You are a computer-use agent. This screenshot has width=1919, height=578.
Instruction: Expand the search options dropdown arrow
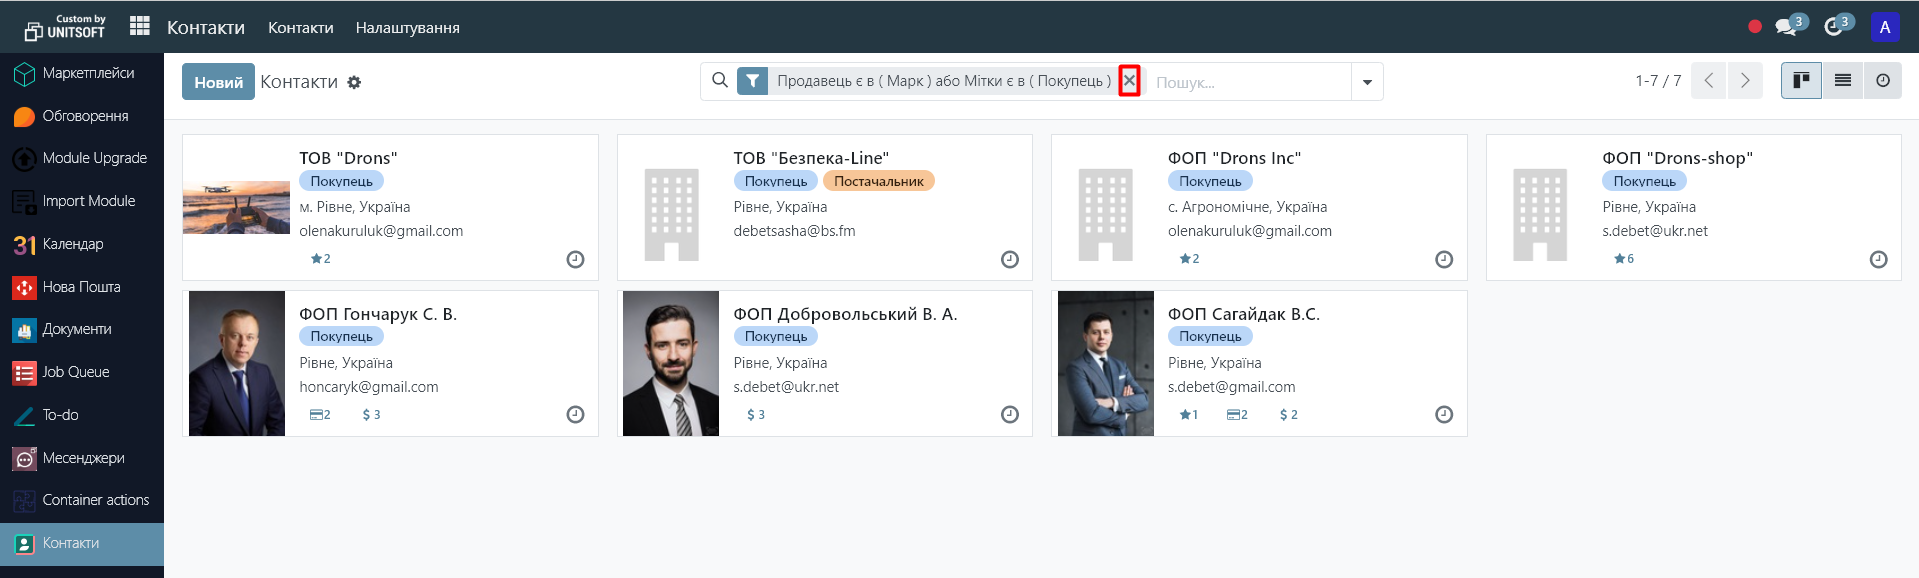(1367, 82)
